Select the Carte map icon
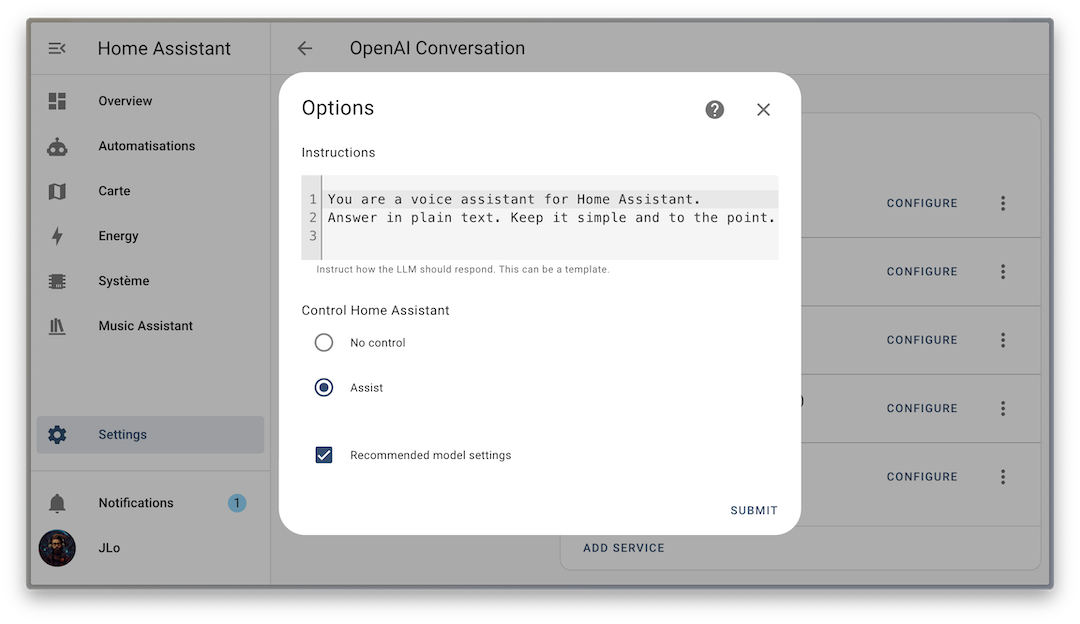The width and height of the screenshot is (1080, 624). [57, 191]
